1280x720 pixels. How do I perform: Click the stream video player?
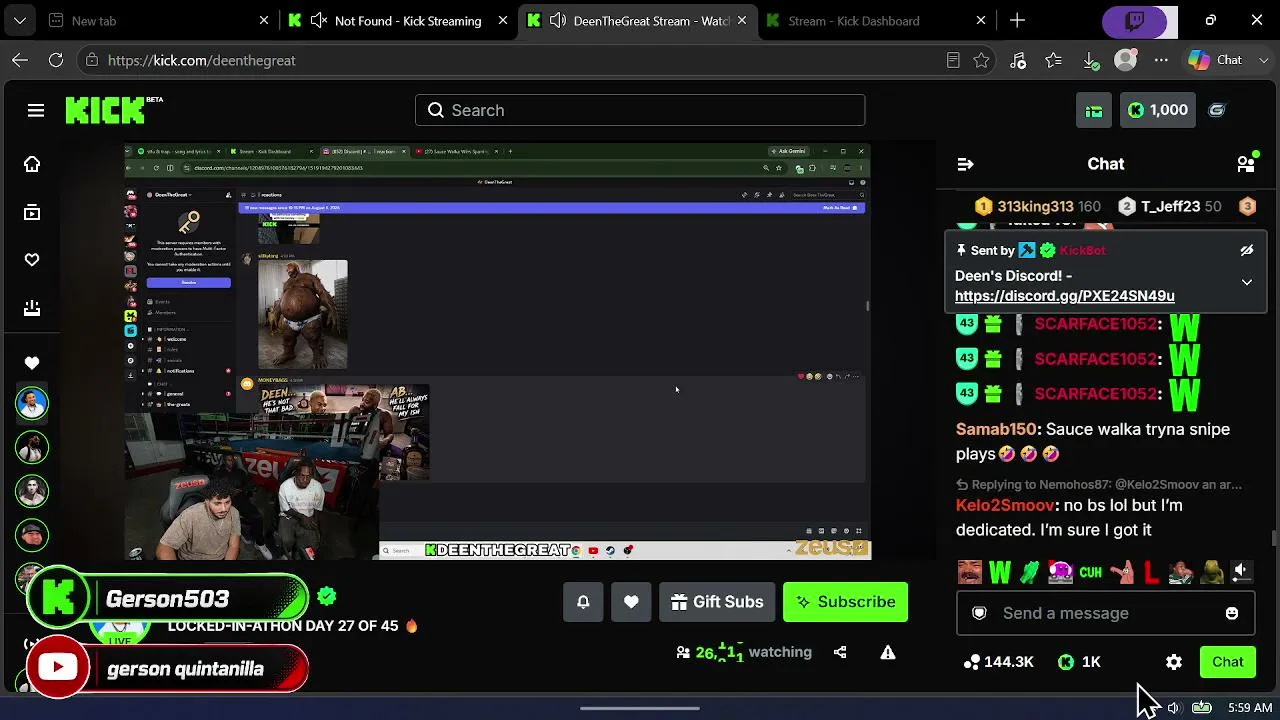pos(497,352)
